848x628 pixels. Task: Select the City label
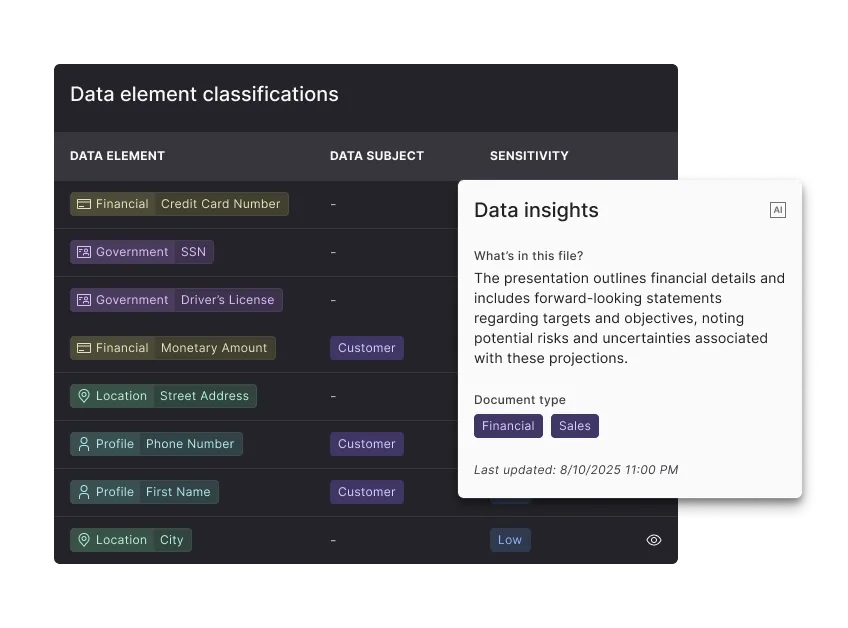click(171, 540)
